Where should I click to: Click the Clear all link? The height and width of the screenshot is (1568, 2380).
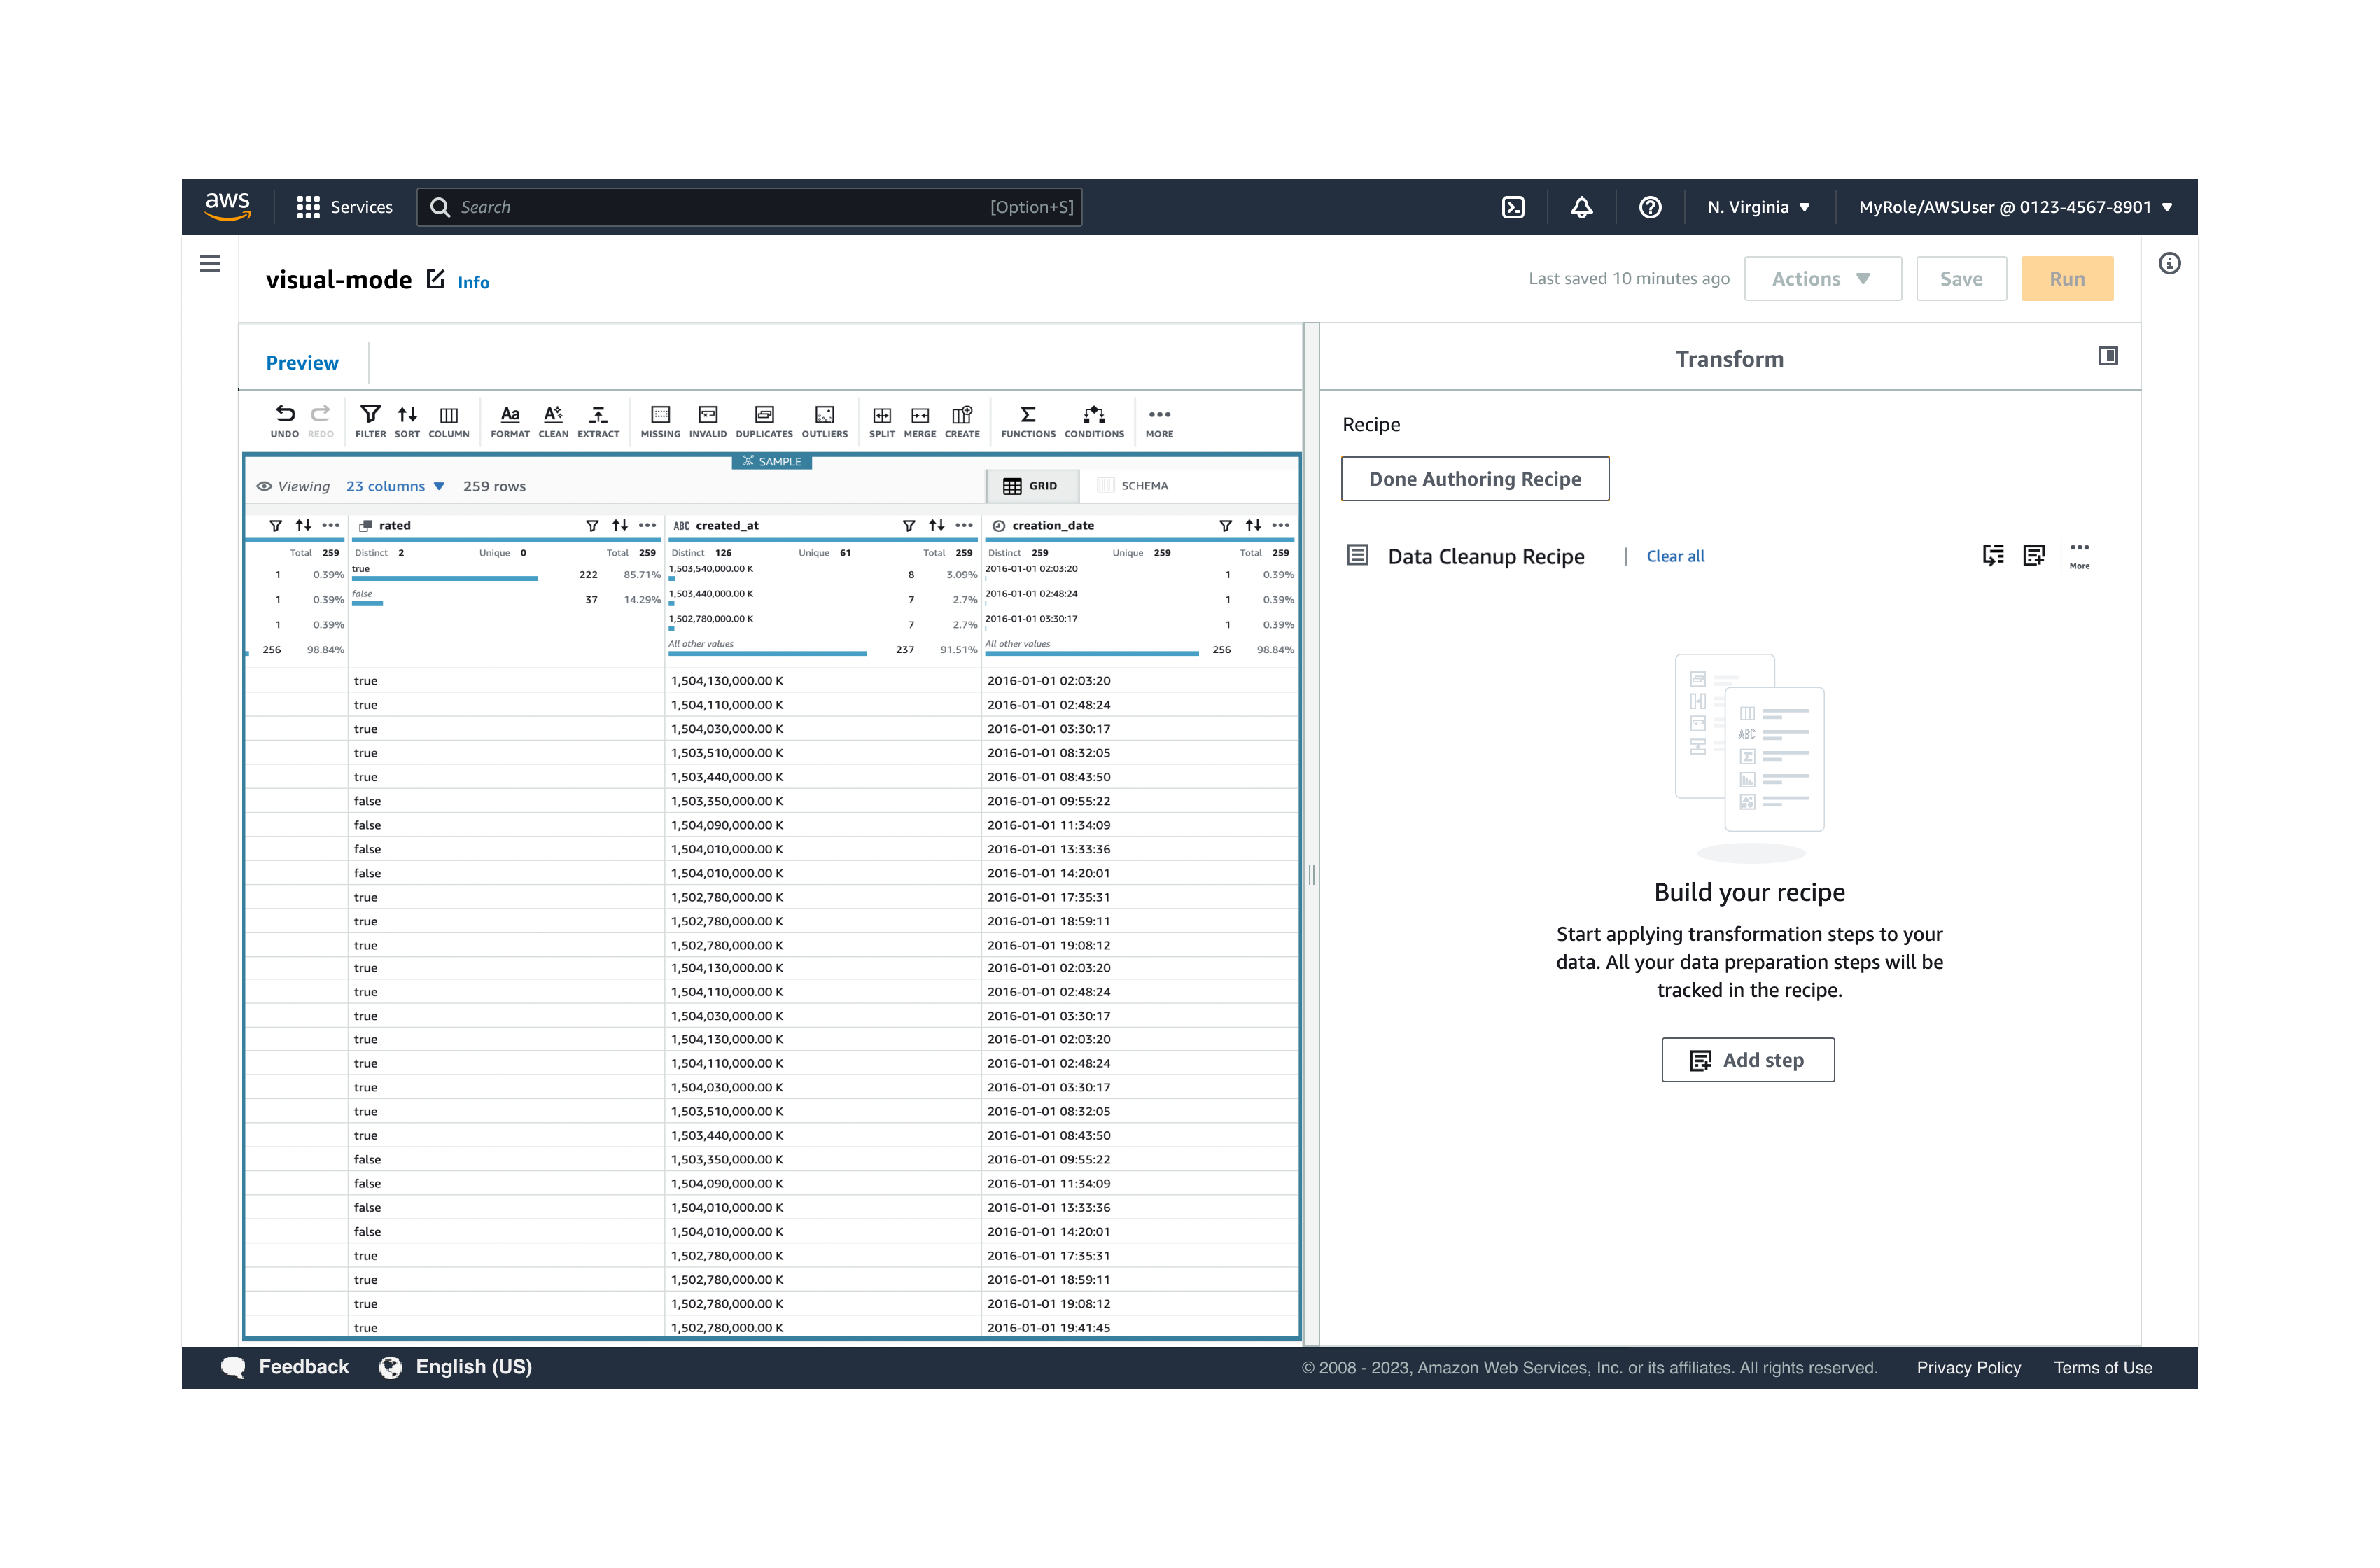click(x=1675, y=556)
